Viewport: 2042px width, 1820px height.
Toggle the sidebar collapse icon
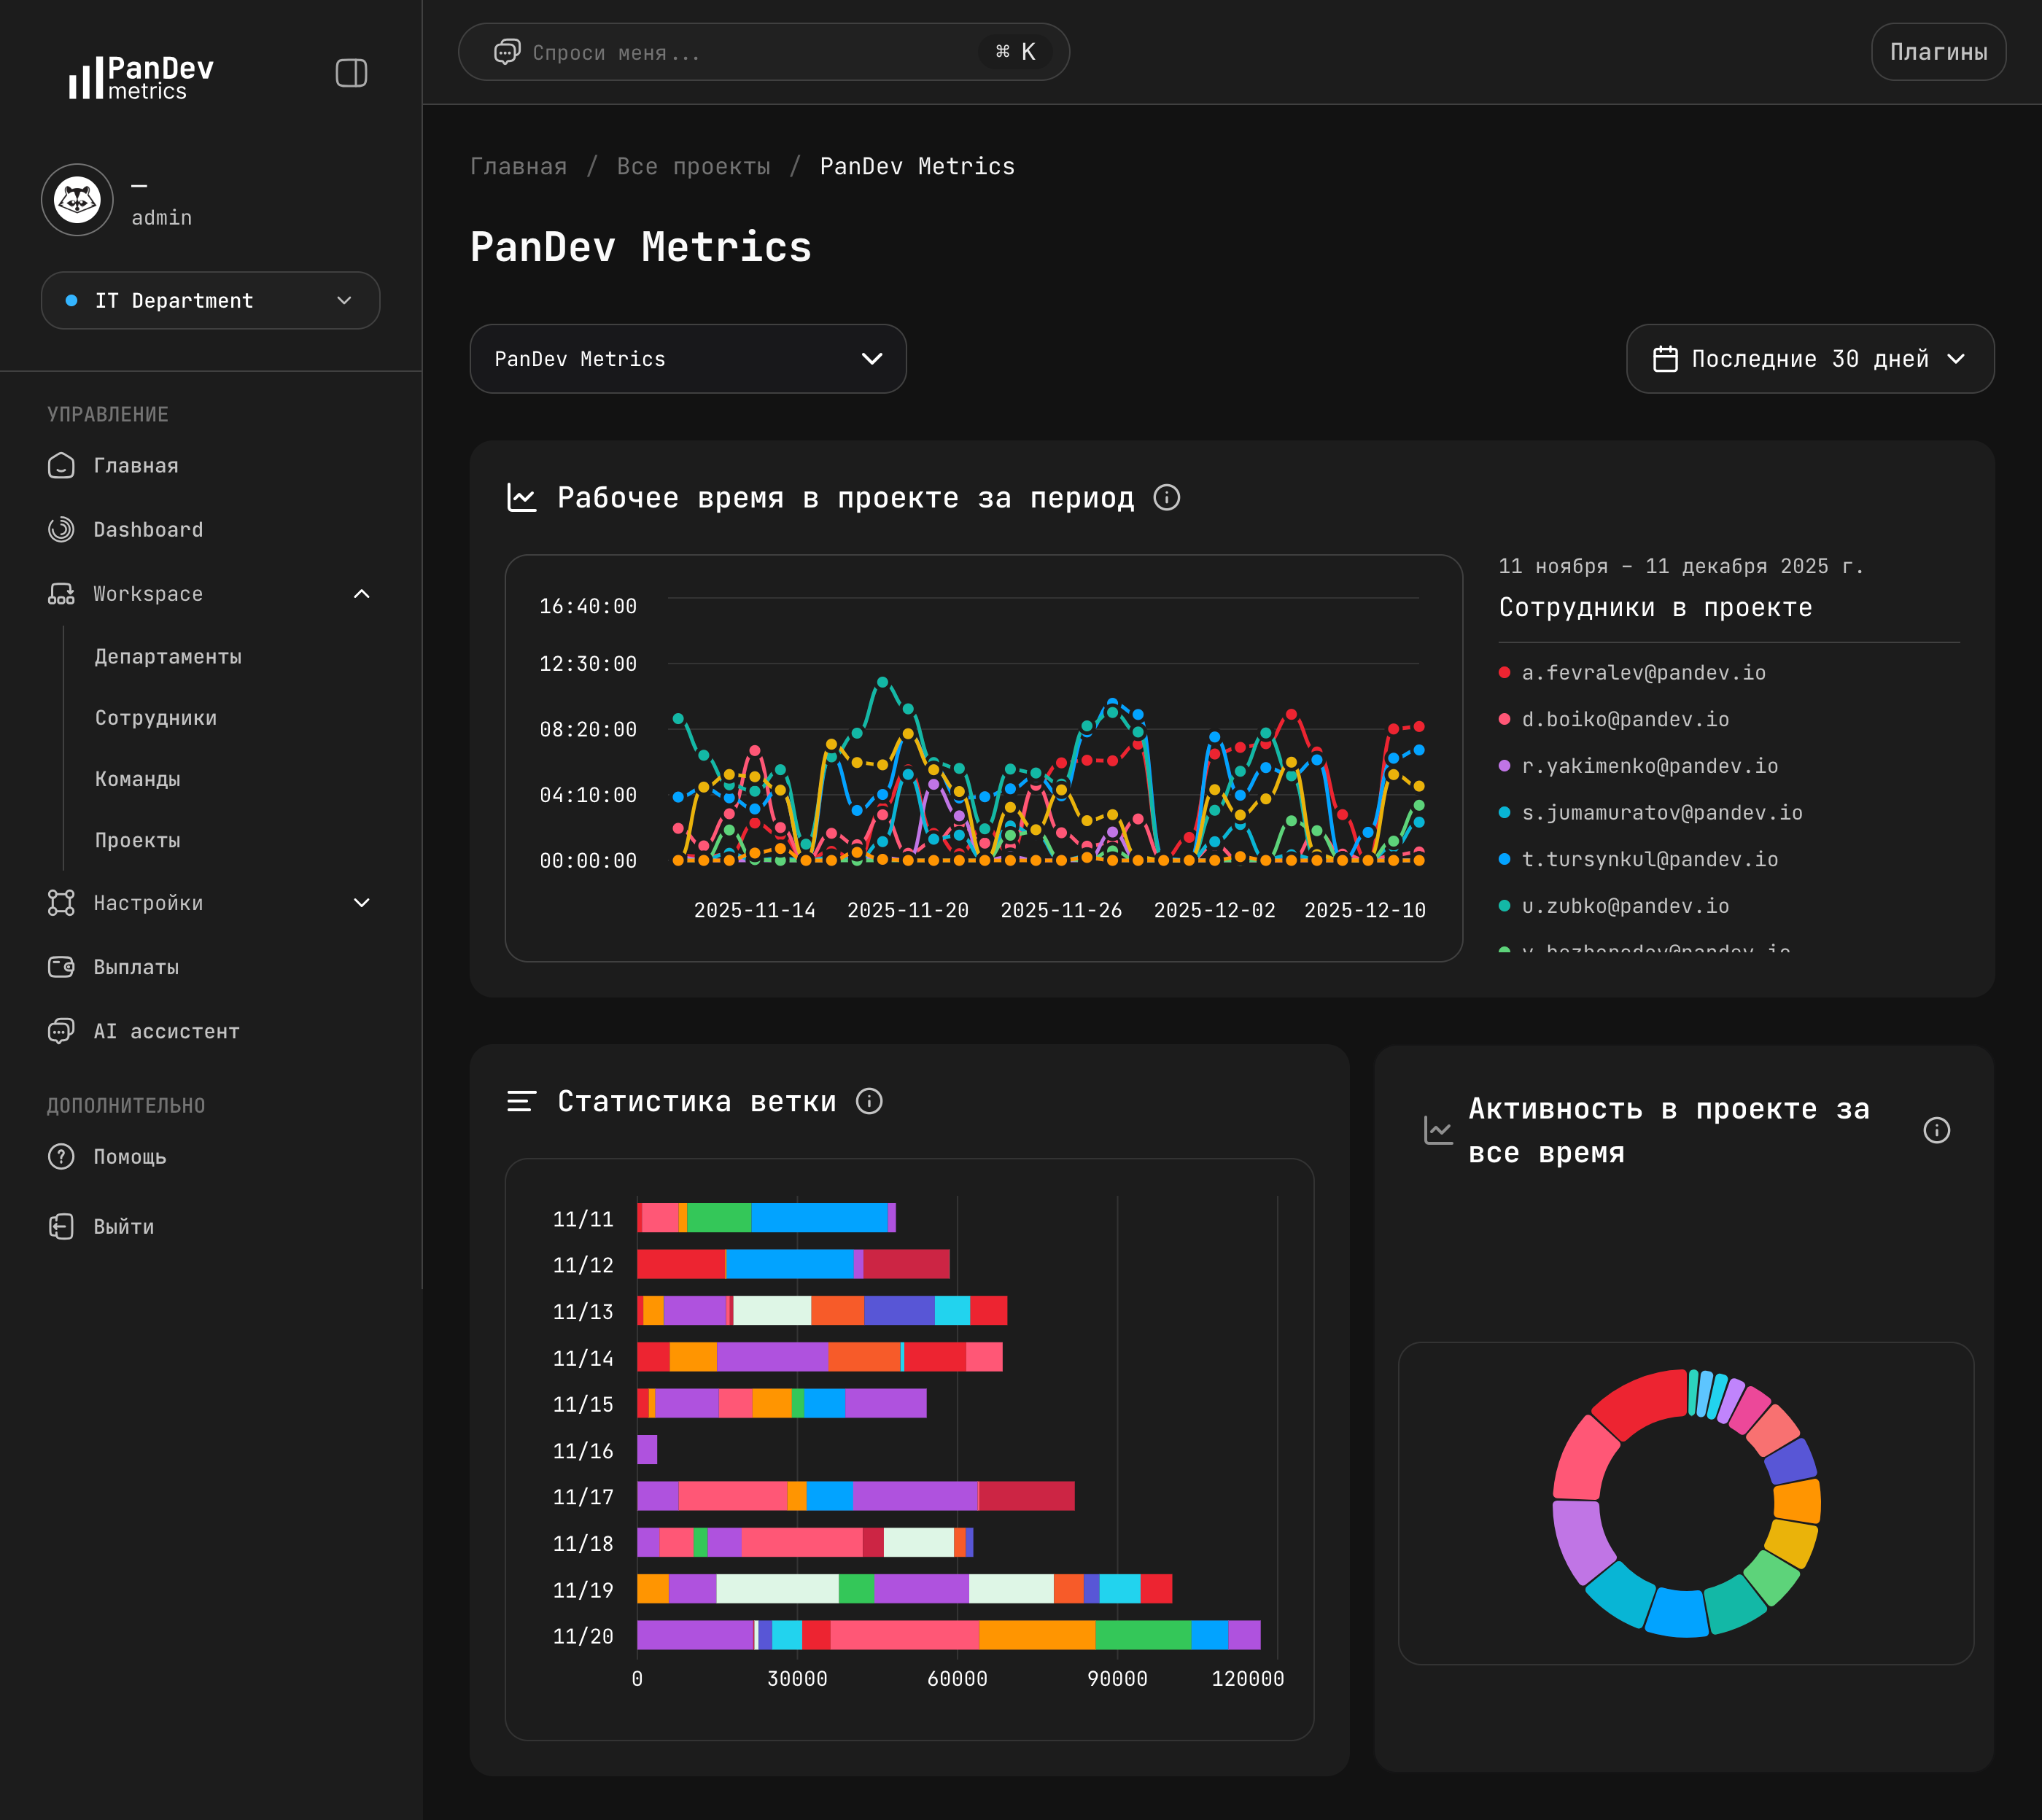pyautogui.click(x=351, y=73)
